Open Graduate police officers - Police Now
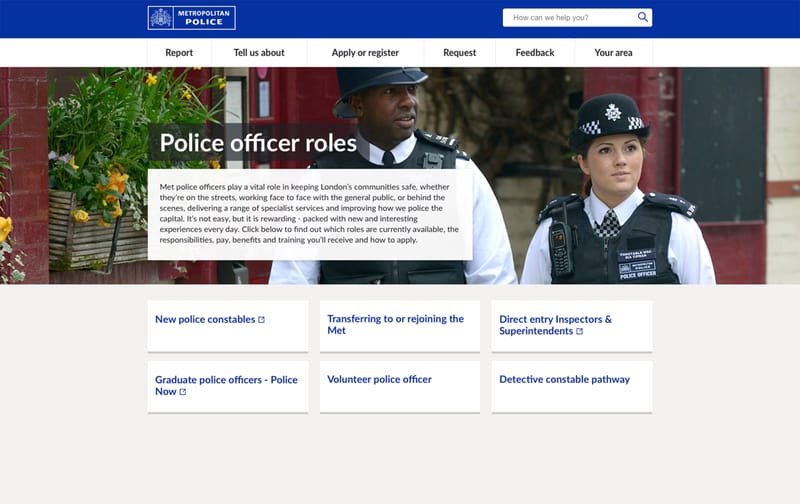Image resolution: width=800 pixels, height=504 pixels. pyautogui.click(x=226, y=385)
